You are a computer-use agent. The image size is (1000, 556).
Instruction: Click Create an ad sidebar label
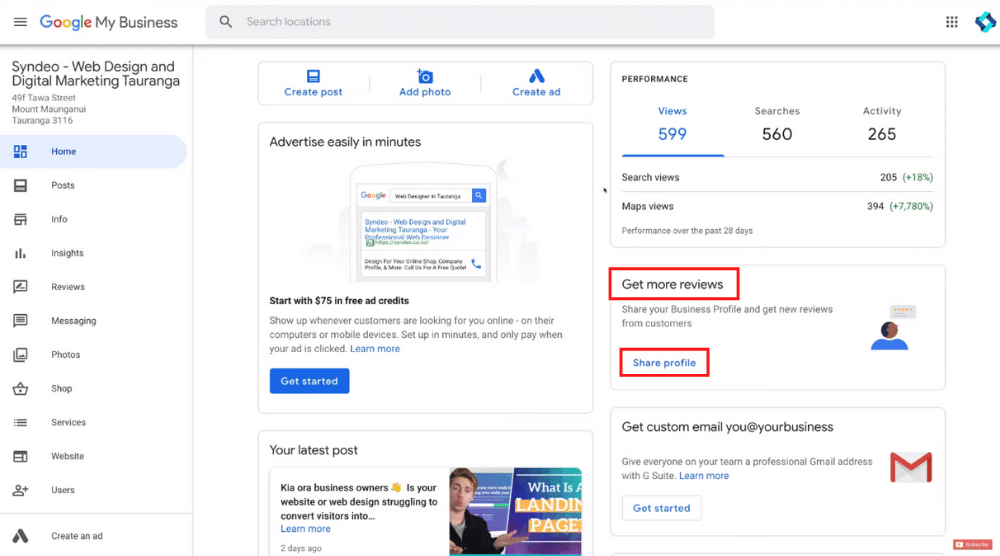point(77,536)
